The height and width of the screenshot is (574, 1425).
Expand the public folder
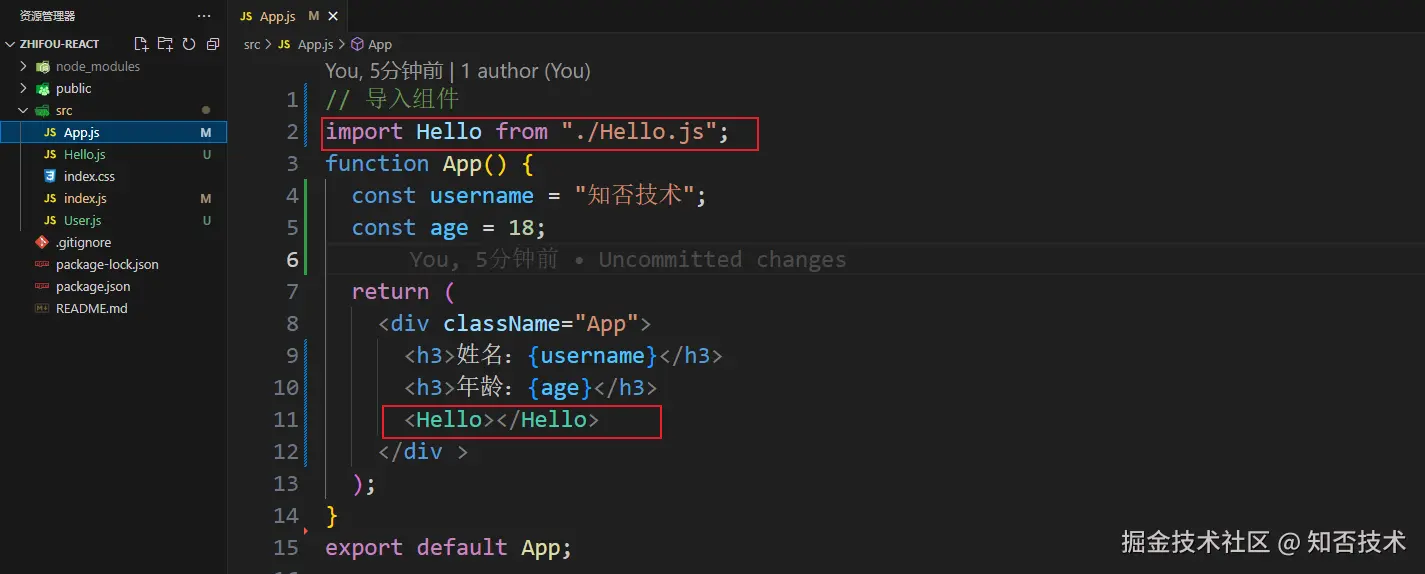(x=23, y=88)
